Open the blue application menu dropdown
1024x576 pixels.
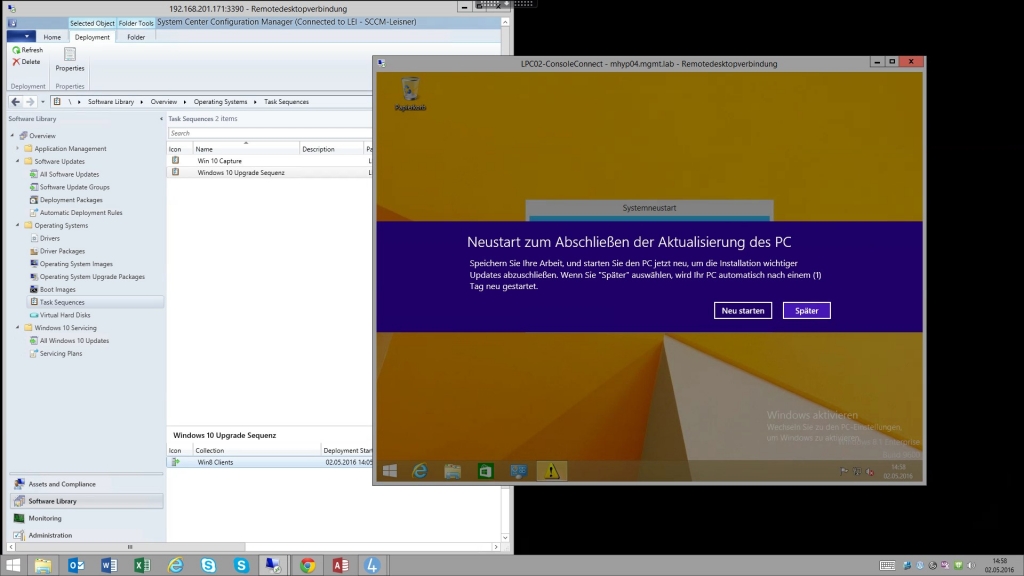20,37
